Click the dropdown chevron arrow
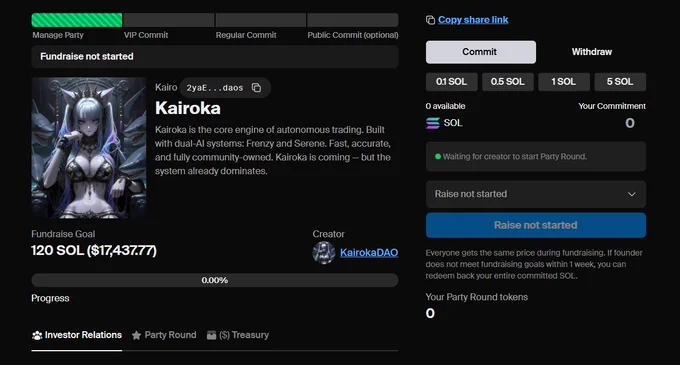 click(631, 194)
